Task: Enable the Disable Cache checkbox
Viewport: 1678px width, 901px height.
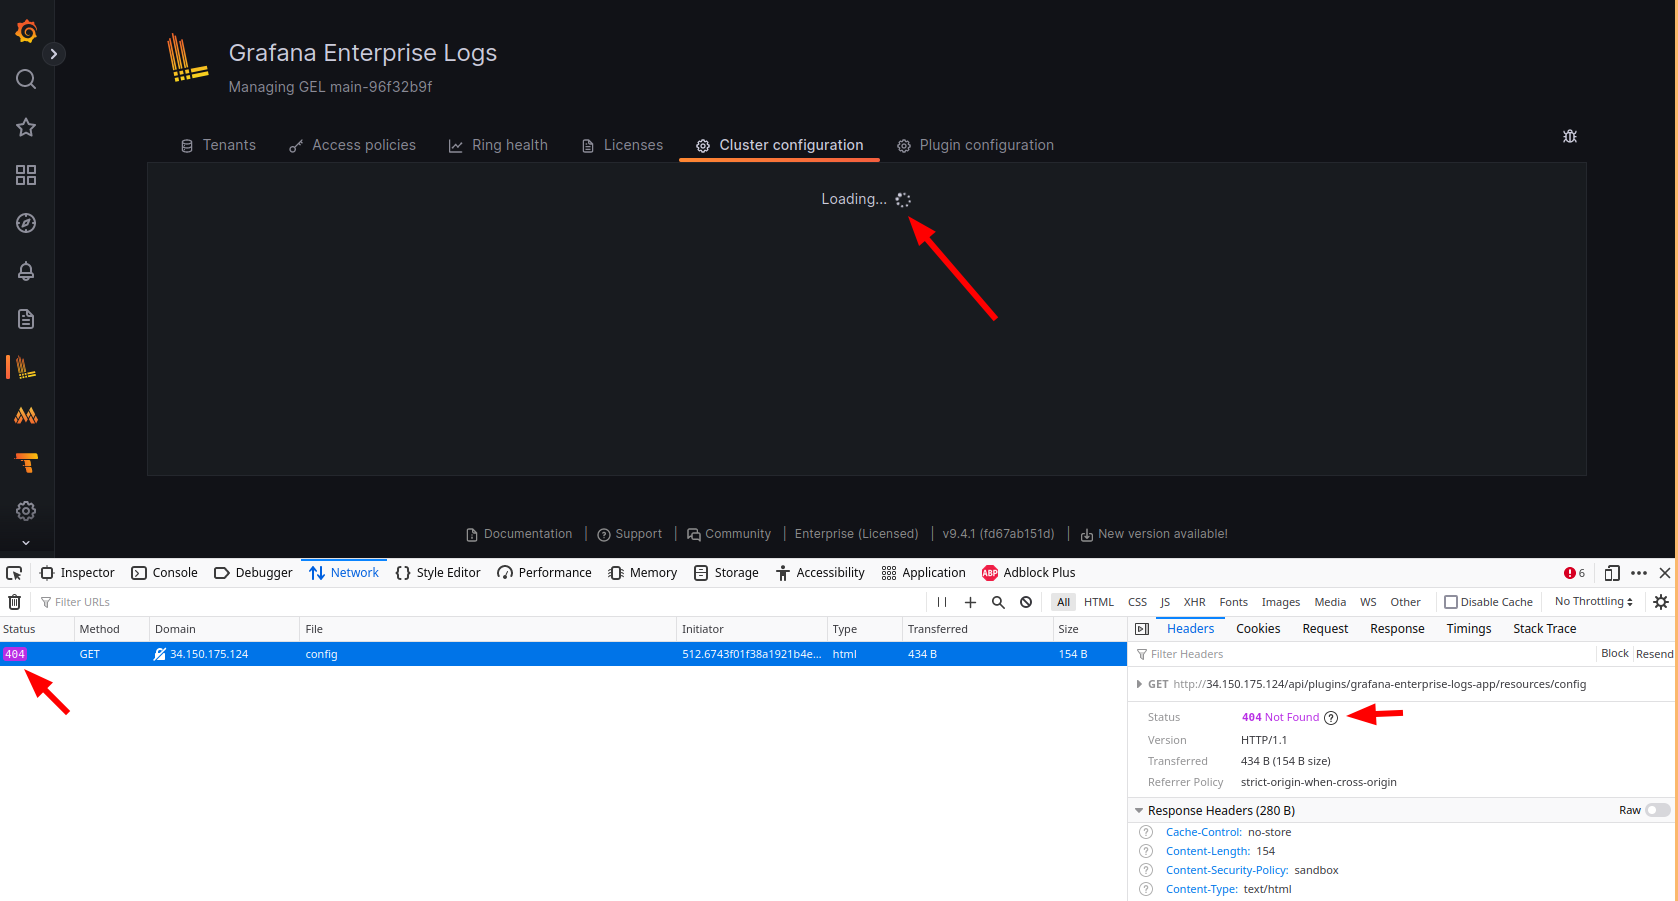Action: [x=1450, y=601]
